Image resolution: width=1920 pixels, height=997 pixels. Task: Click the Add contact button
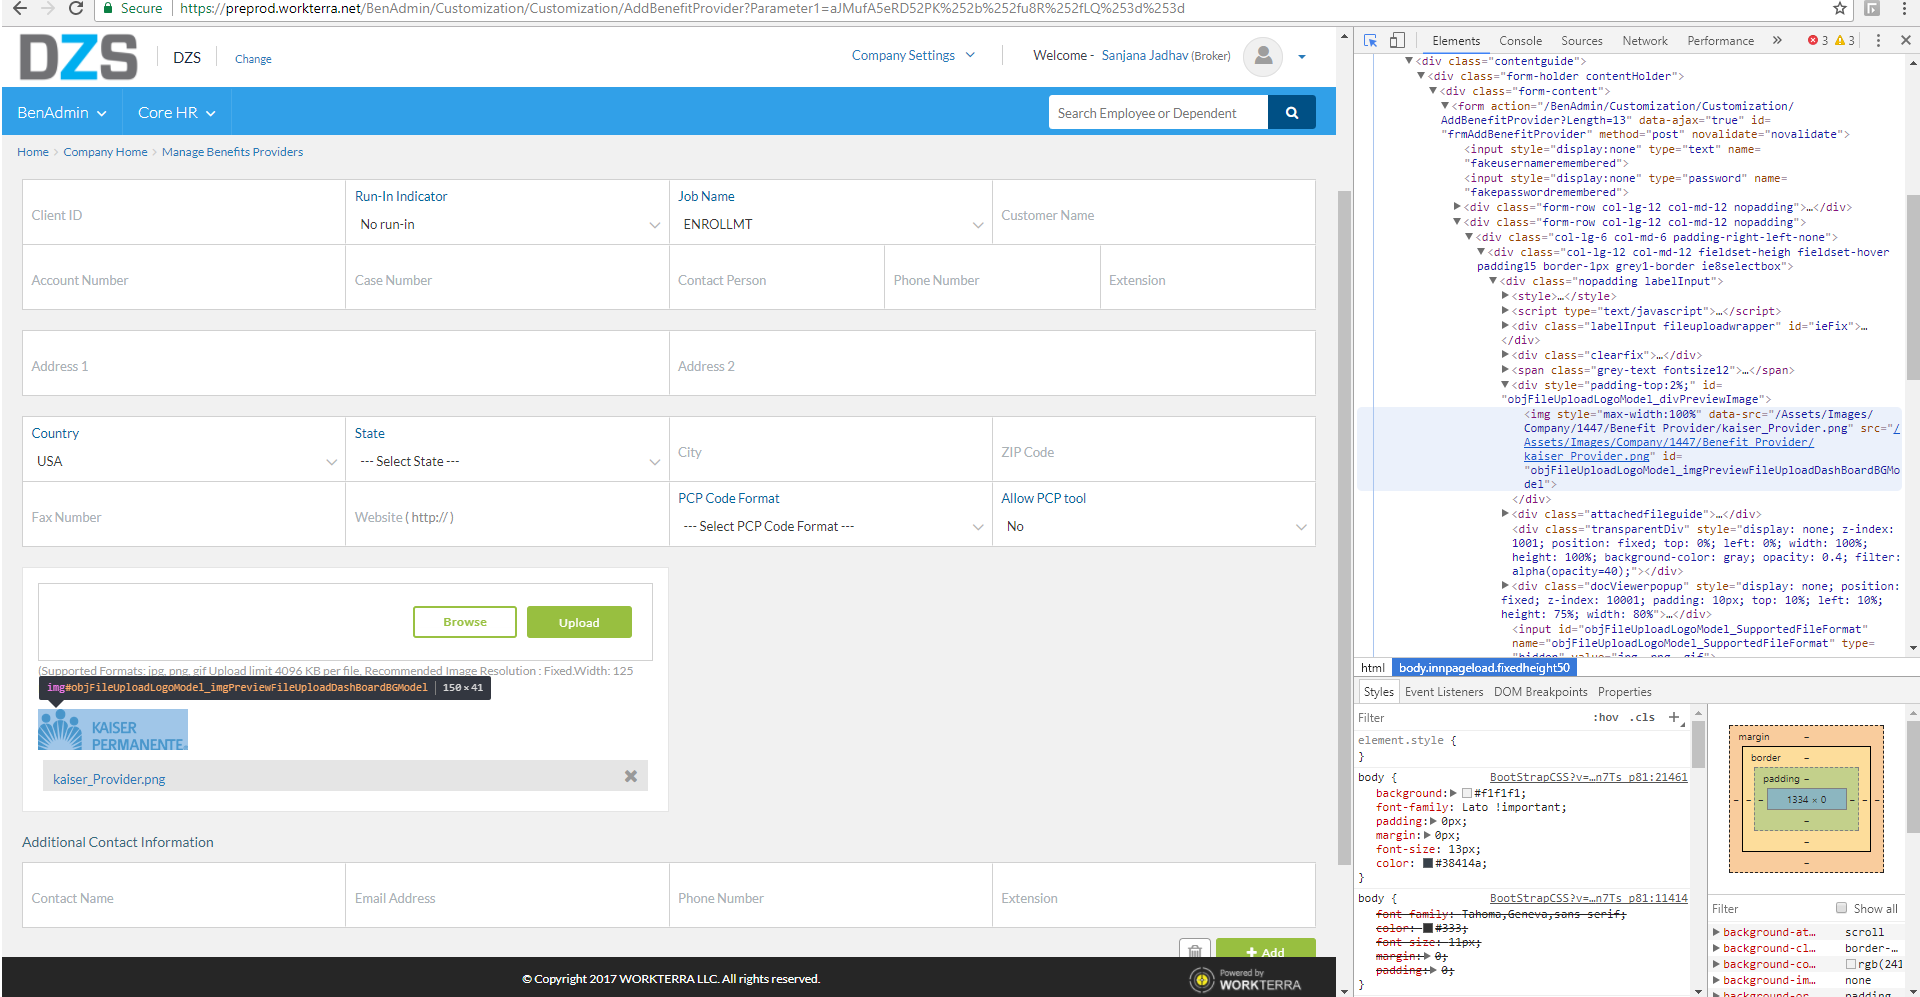click(1265, 951)
